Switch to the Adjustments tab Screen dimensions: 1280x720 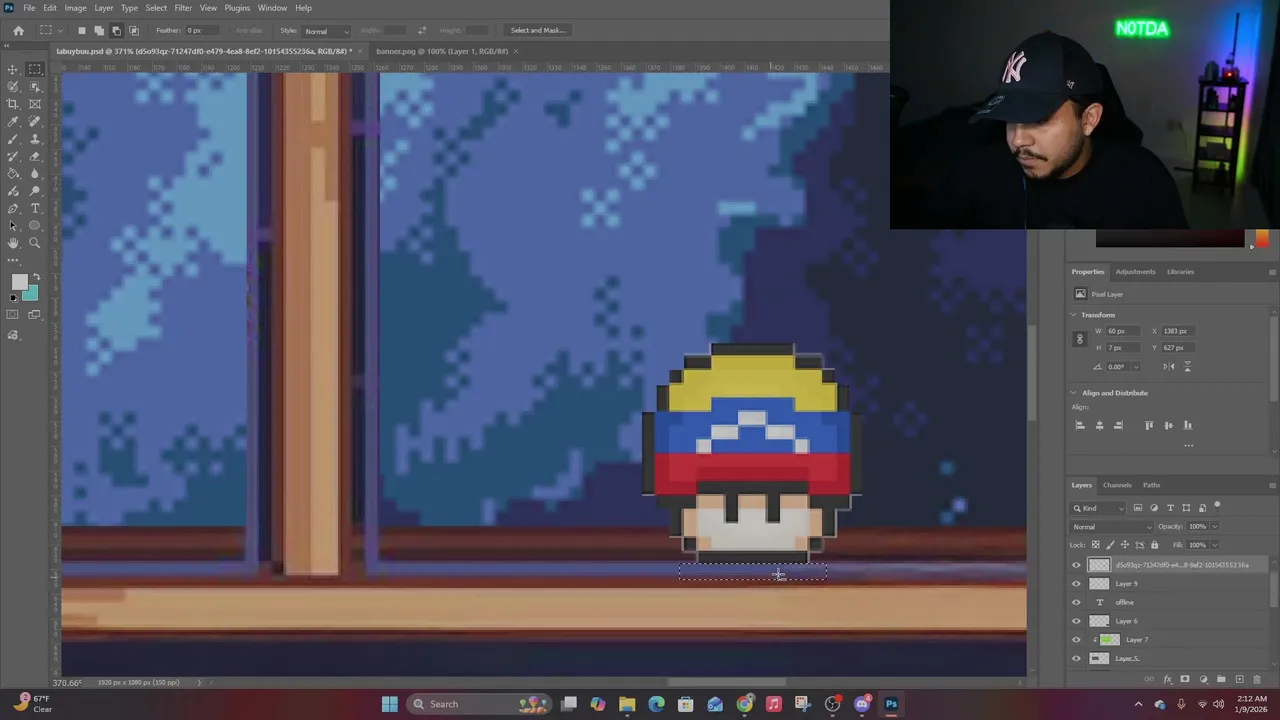click(1135, 272)
